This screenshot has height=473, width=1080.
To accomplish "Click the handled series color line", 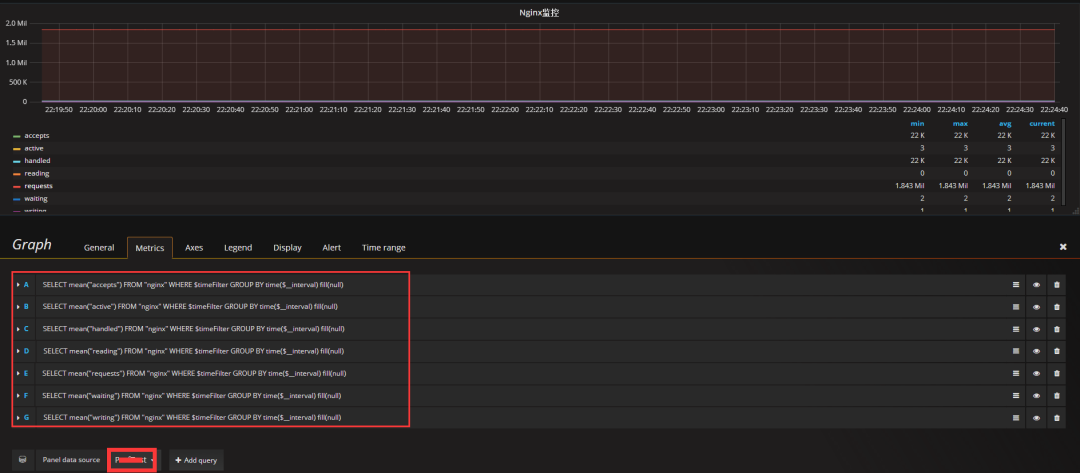I will click(x=17, y=161).
